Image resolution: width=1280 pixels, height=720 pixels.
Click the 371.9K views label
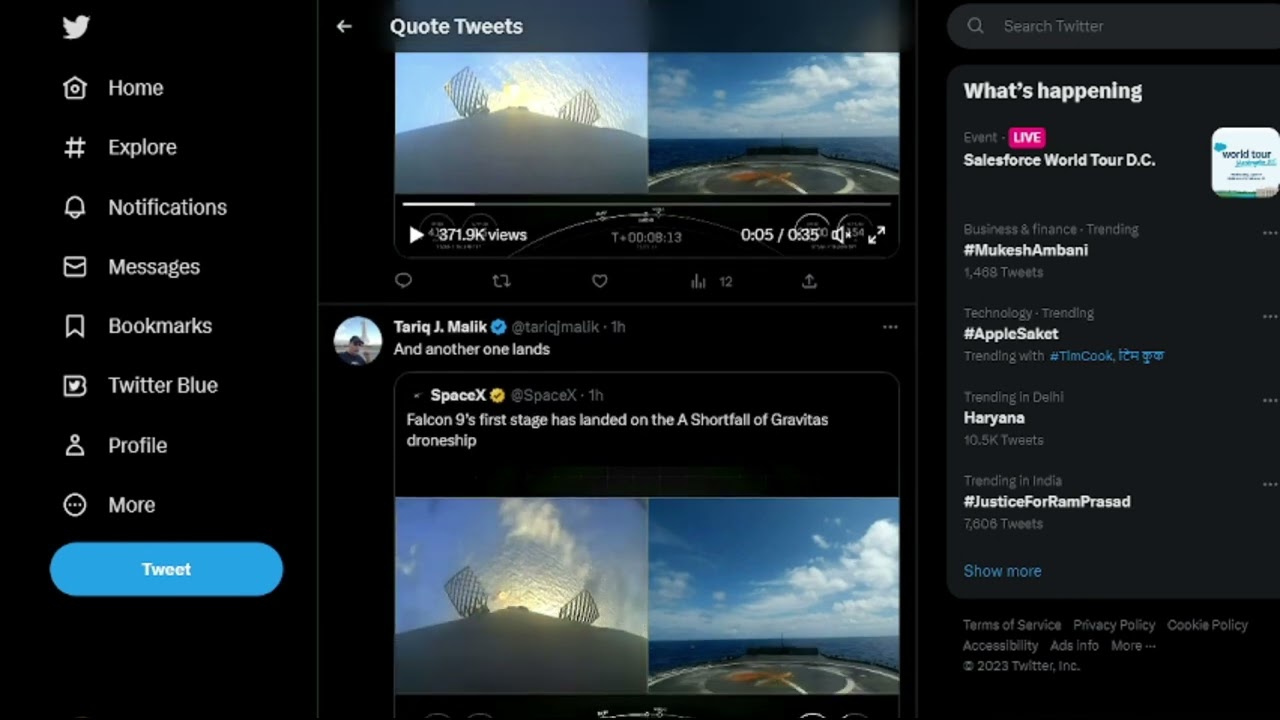[483, 235]
